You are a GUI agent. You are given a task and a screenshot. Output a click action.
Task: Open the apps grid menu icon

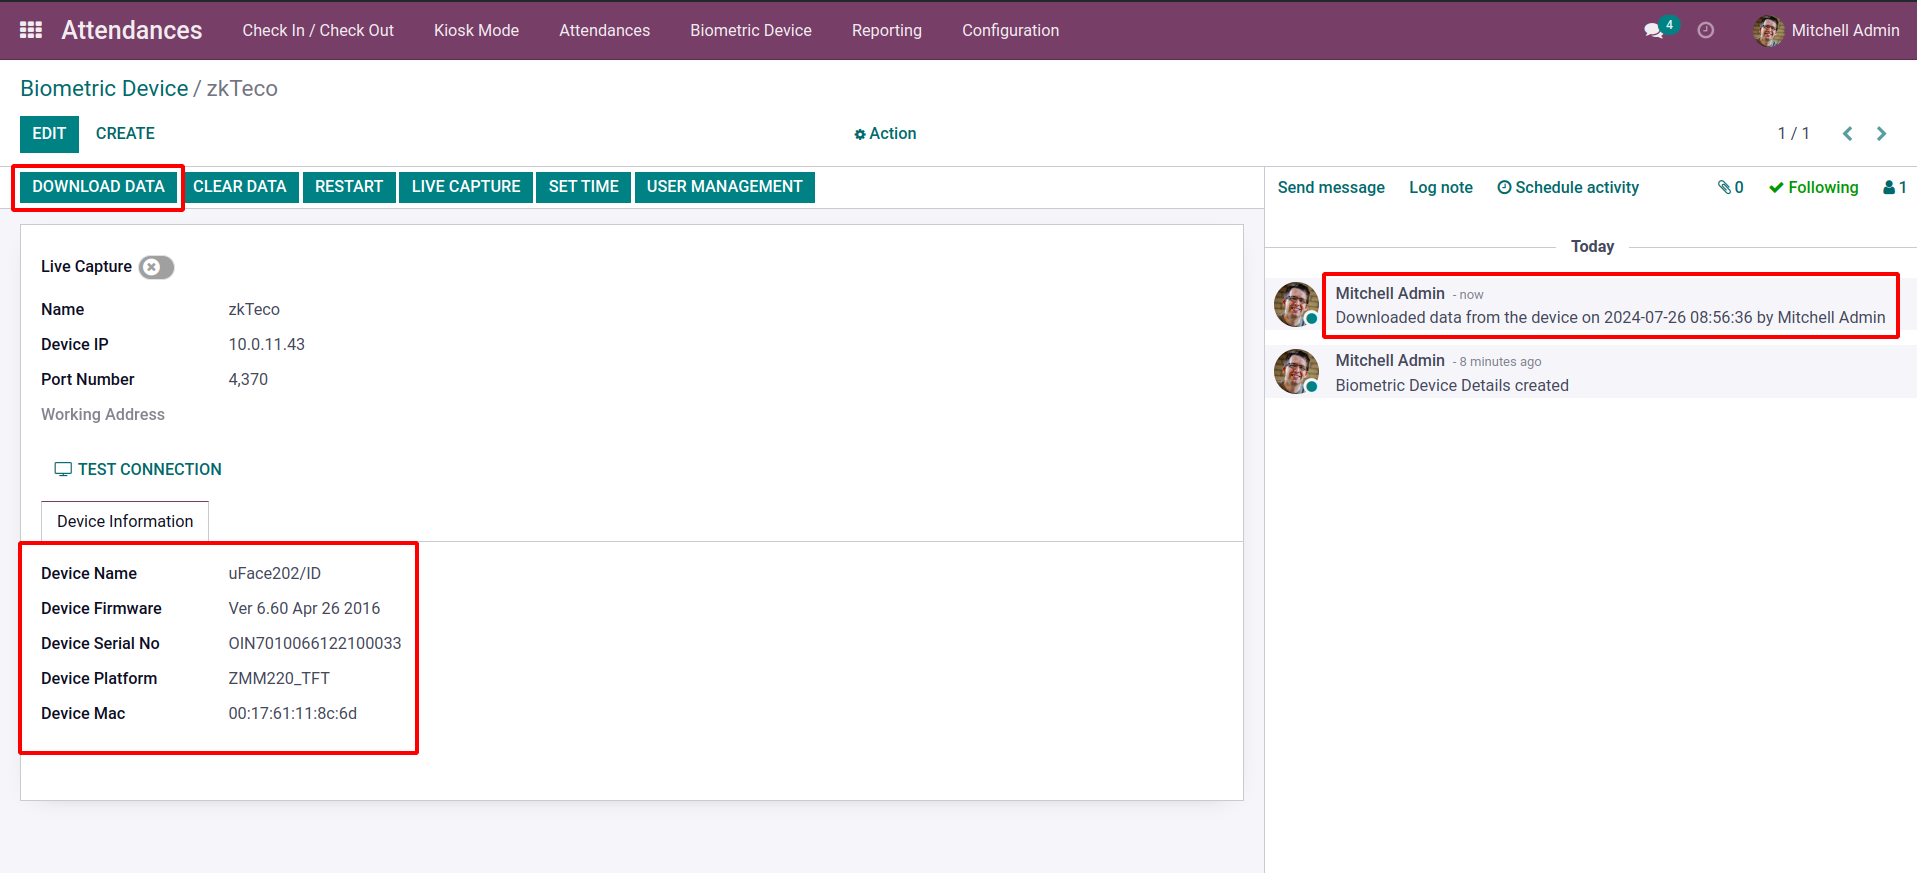tap(31, 30)
